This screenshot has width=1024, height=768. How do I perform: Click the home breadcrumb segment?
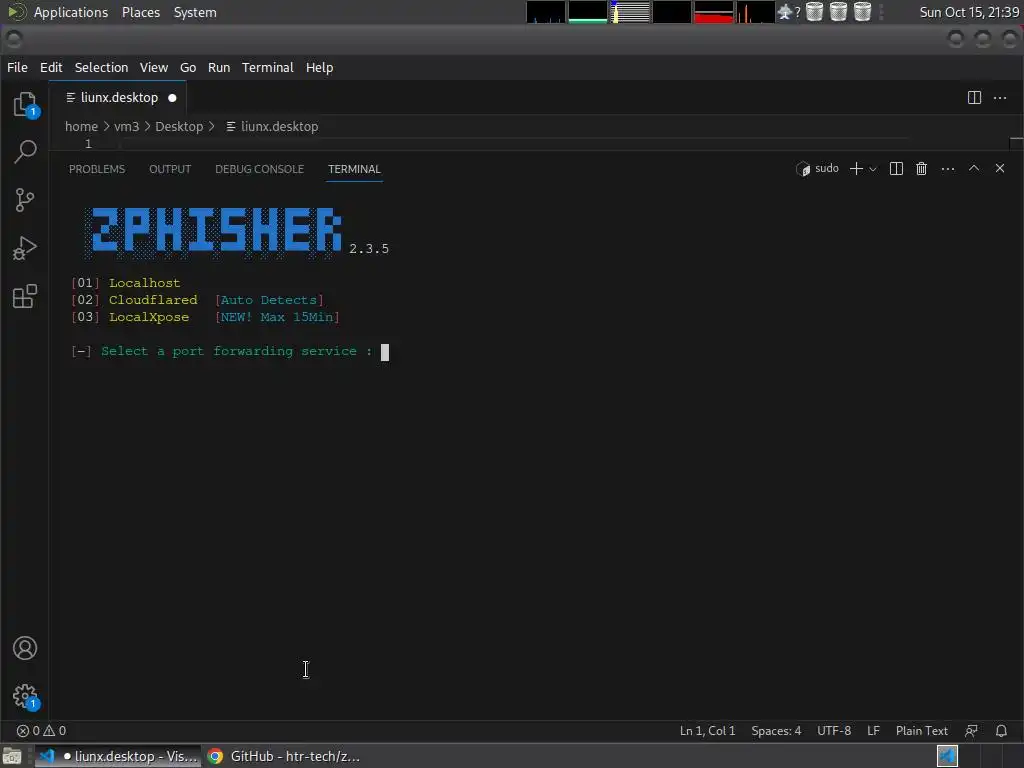coord(81,127)
